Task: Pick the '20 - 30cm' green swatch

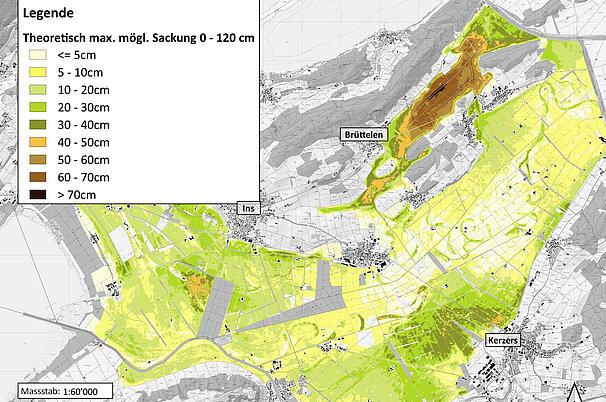Action: pos(40,106)
